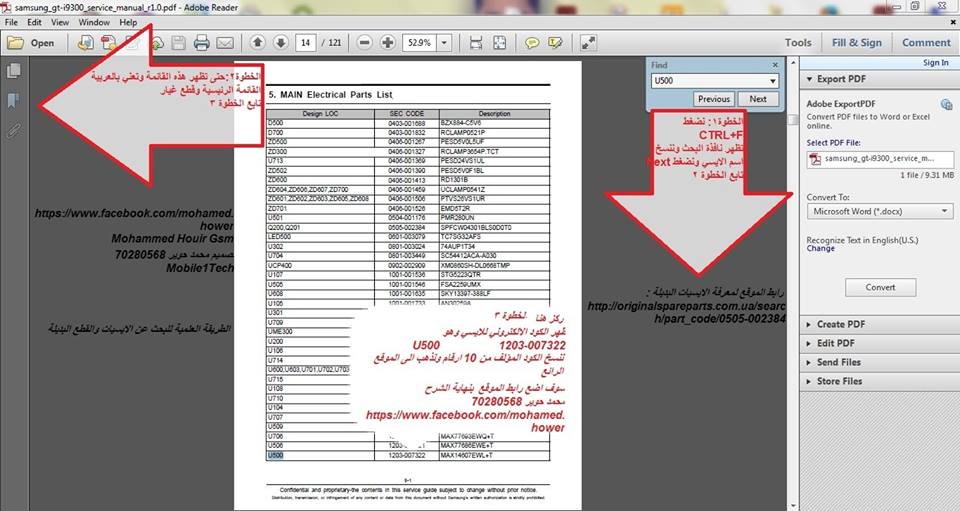Screen dimensions: 960x511
Task: Show attachments paperclip panel
Action: click(x=13, y=130)
